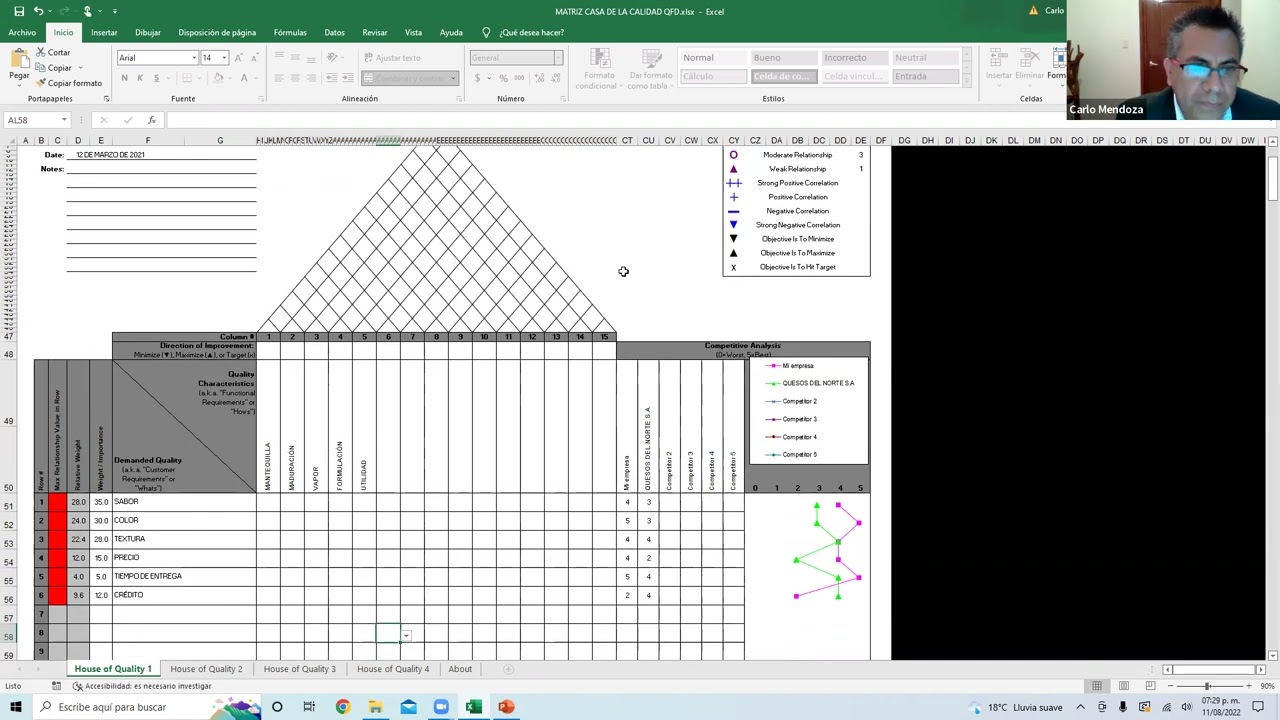The height and width of the screenshot is (720, 1280).
Task: Expand the cell styles gallery
Action: 965,80
